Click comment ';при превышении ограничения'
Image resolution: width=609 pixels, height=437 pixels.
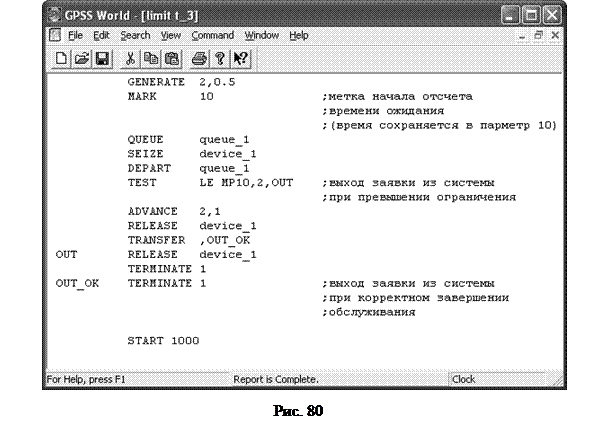tap(419, 197)
